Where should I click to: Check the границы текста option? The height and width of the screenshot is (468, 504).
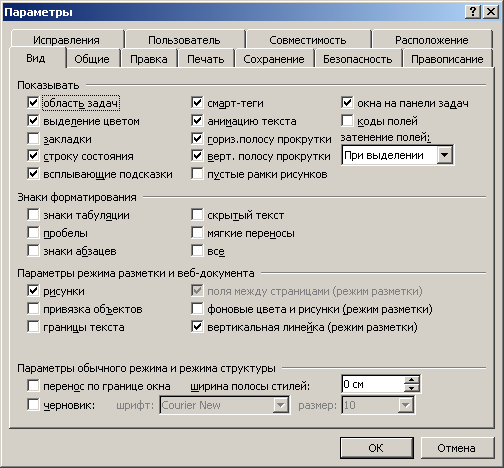pos(33,326)
